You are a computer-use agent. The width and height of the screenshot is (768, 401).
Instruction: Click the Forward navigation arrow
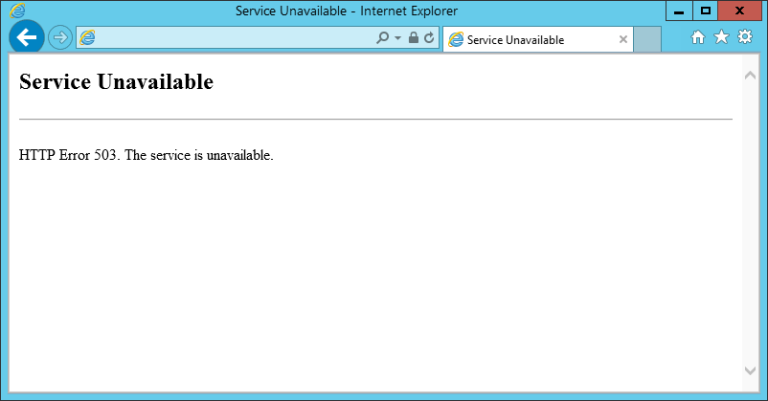click(x=60, y=38)
